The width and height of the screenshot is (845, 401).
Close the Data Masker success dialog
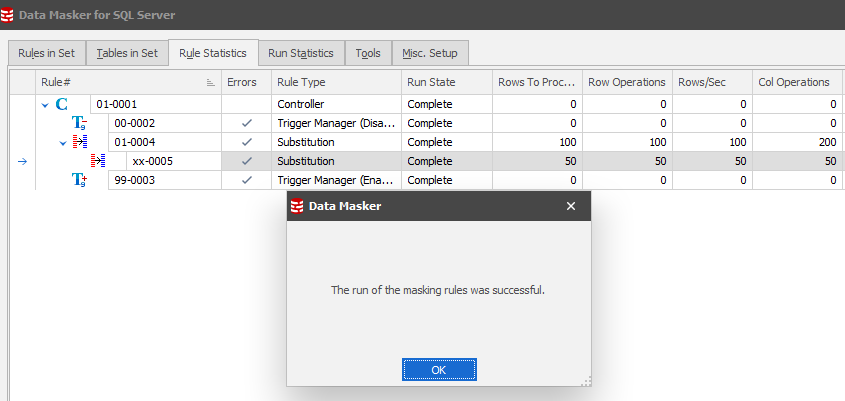click(571, 206)
